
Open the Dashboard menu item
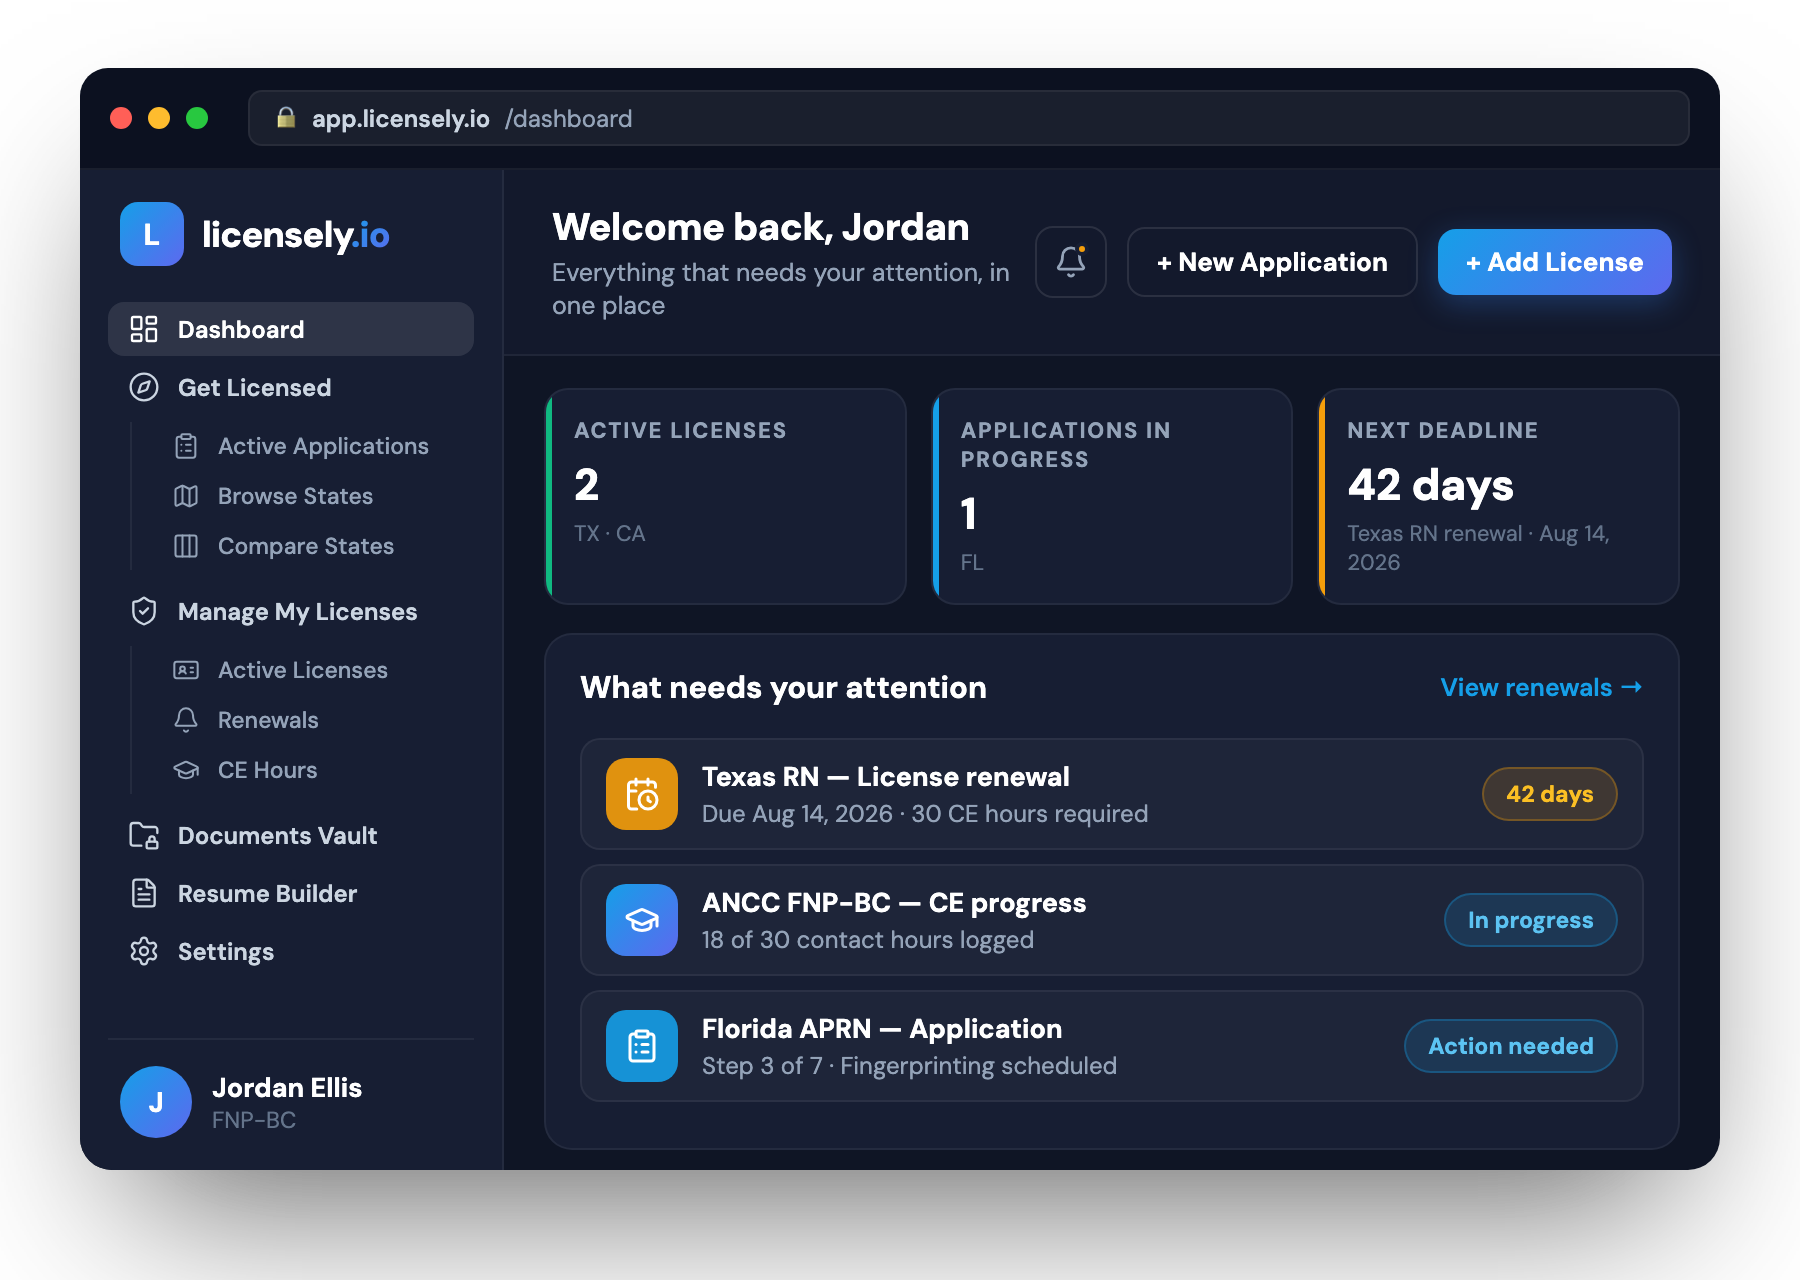pos(291,329)
